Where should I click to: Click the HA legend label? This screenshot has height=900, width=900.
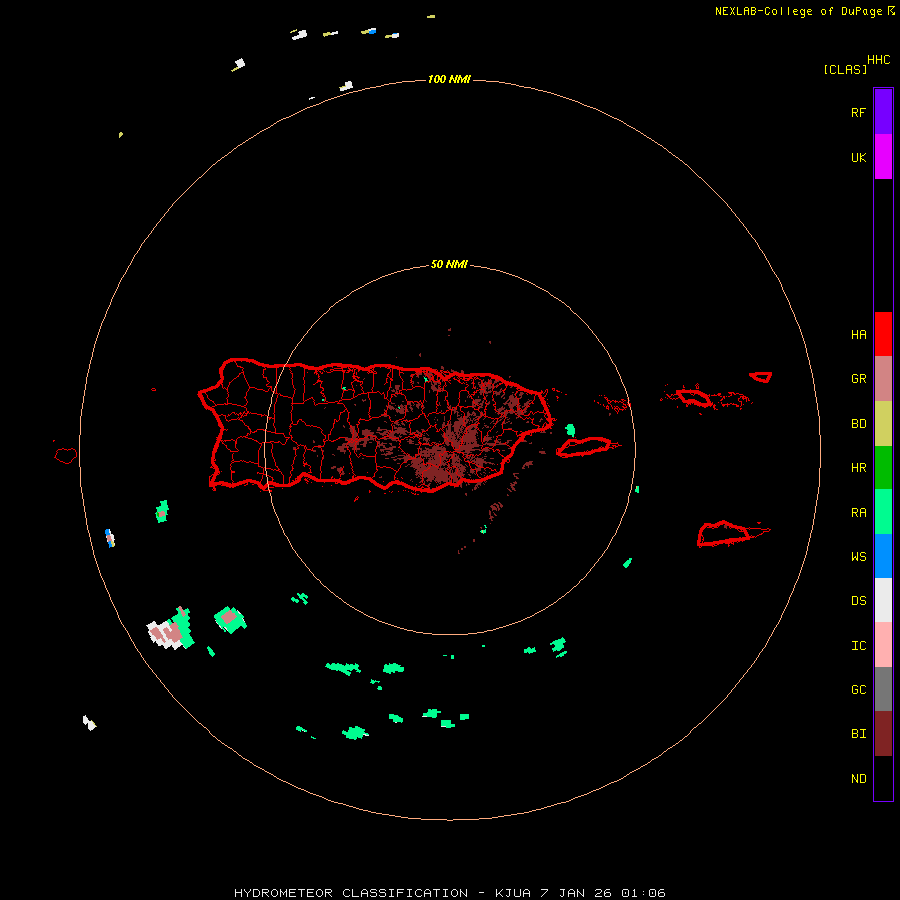point(858,335)
